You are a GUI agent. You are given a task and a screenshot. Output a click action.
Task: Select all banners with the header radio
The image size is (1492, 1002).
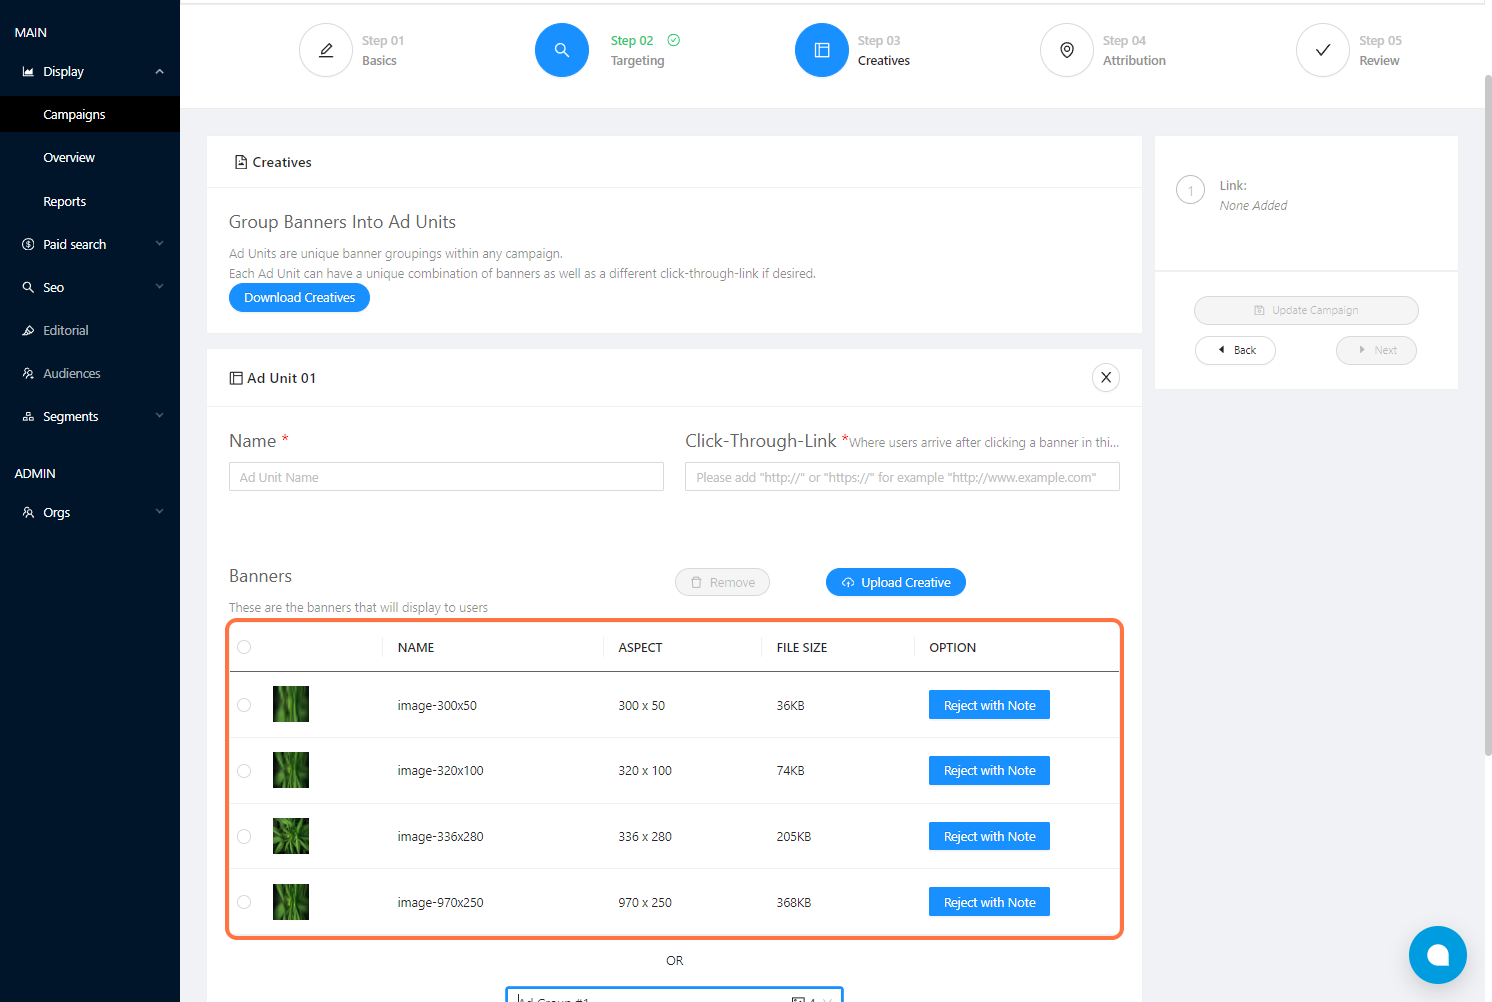(x=244, y=647)
